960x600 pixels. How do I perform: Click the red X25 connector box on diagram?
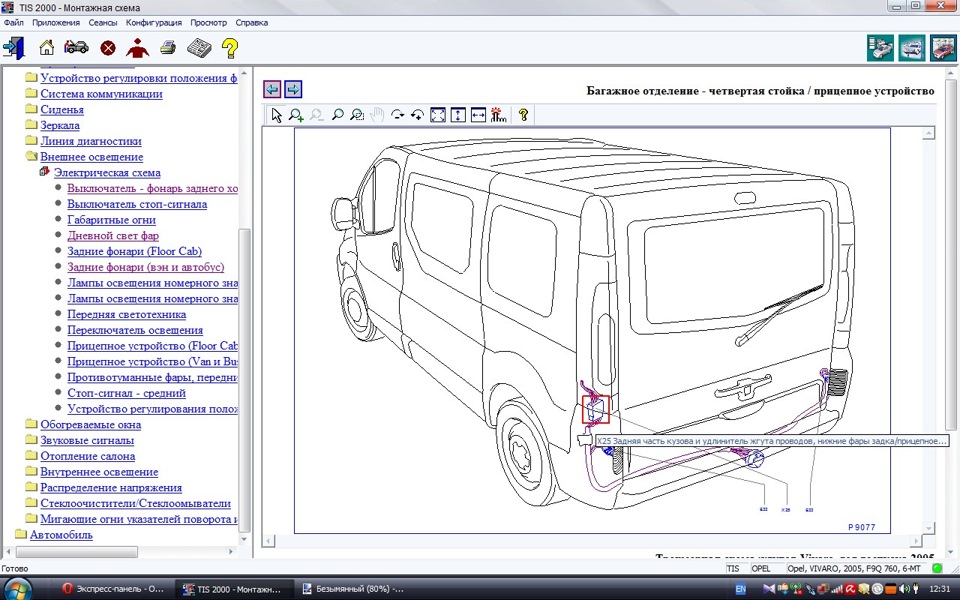[596, 409]
